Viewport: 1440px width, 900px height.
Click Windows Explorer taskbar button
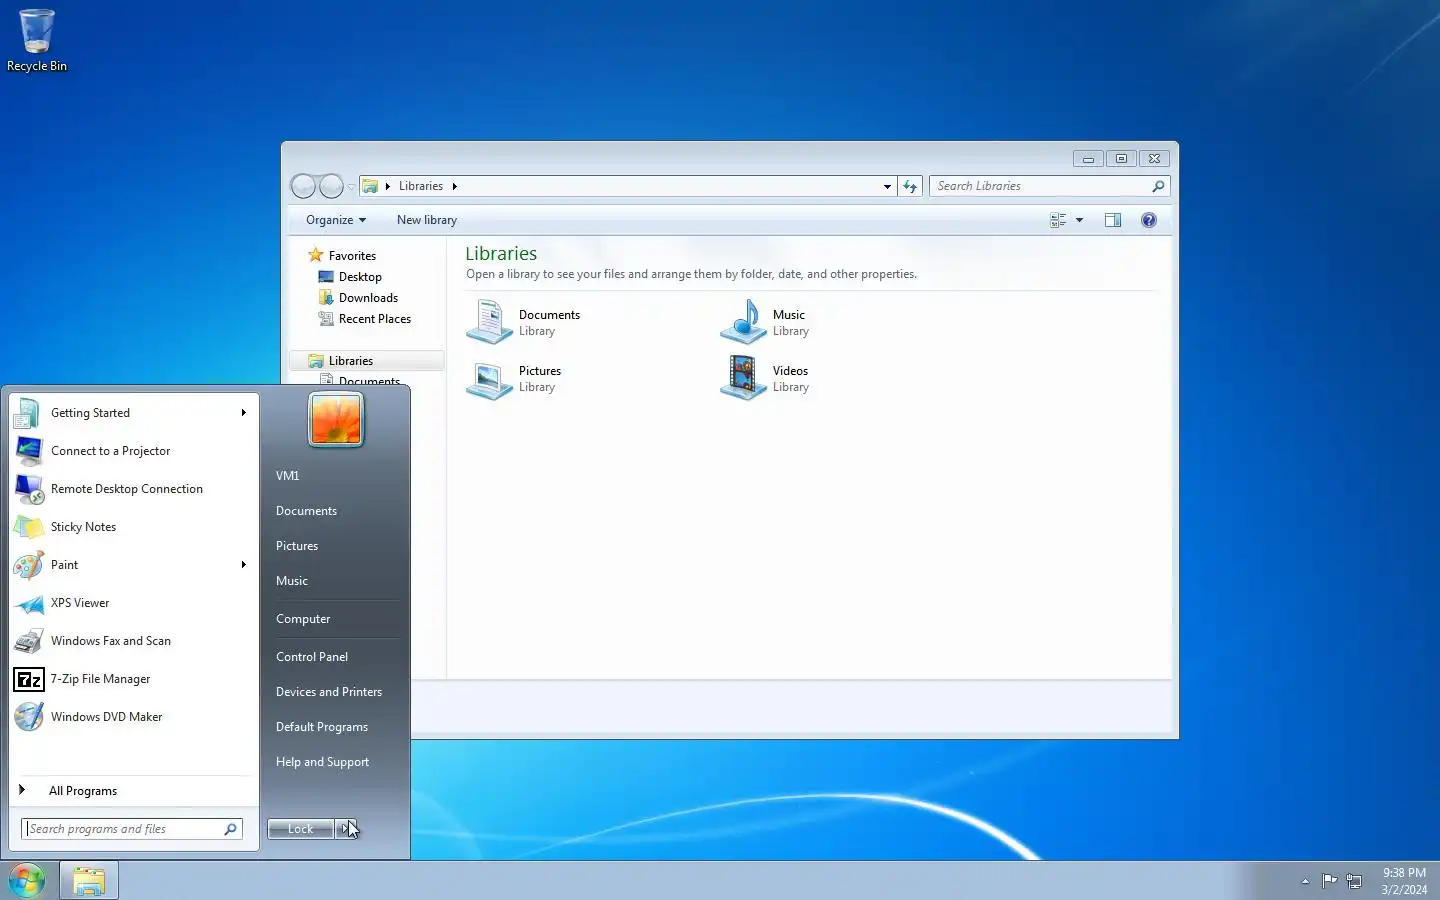(89, 881)
